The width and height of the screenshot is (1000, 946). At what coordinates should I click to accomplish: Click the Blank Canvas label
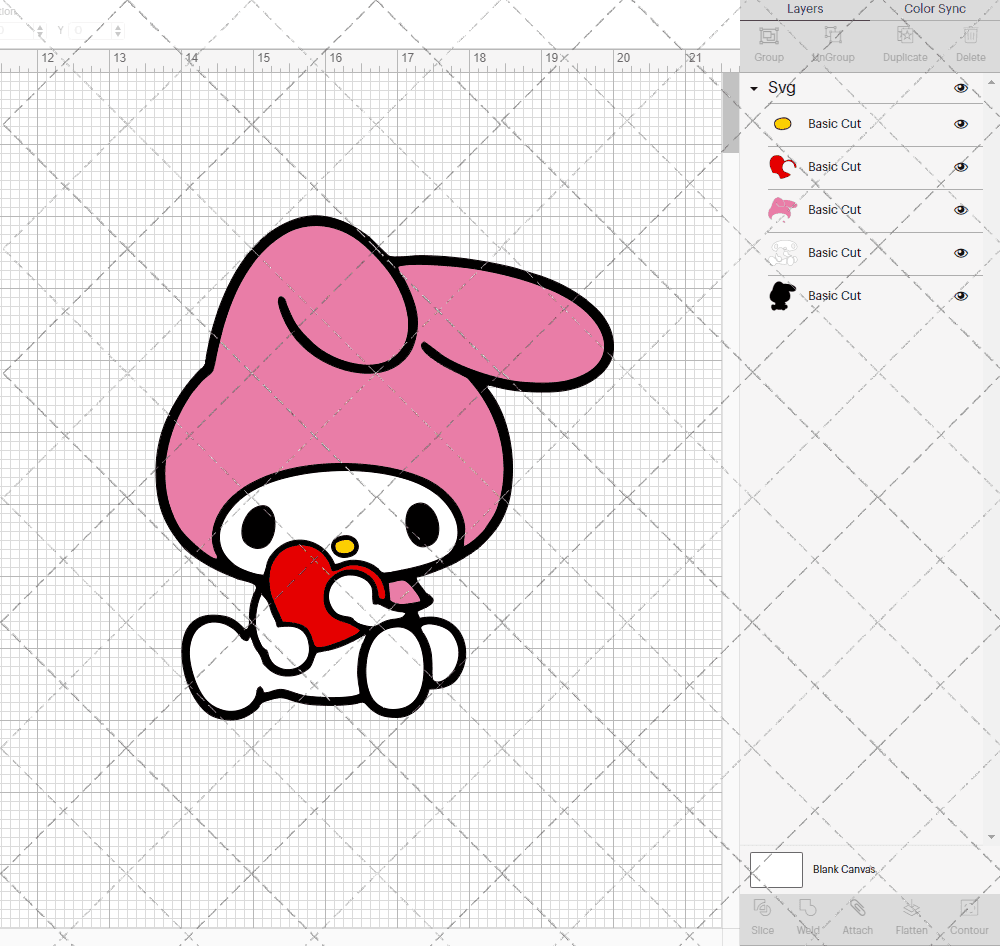tap(844, 869)
